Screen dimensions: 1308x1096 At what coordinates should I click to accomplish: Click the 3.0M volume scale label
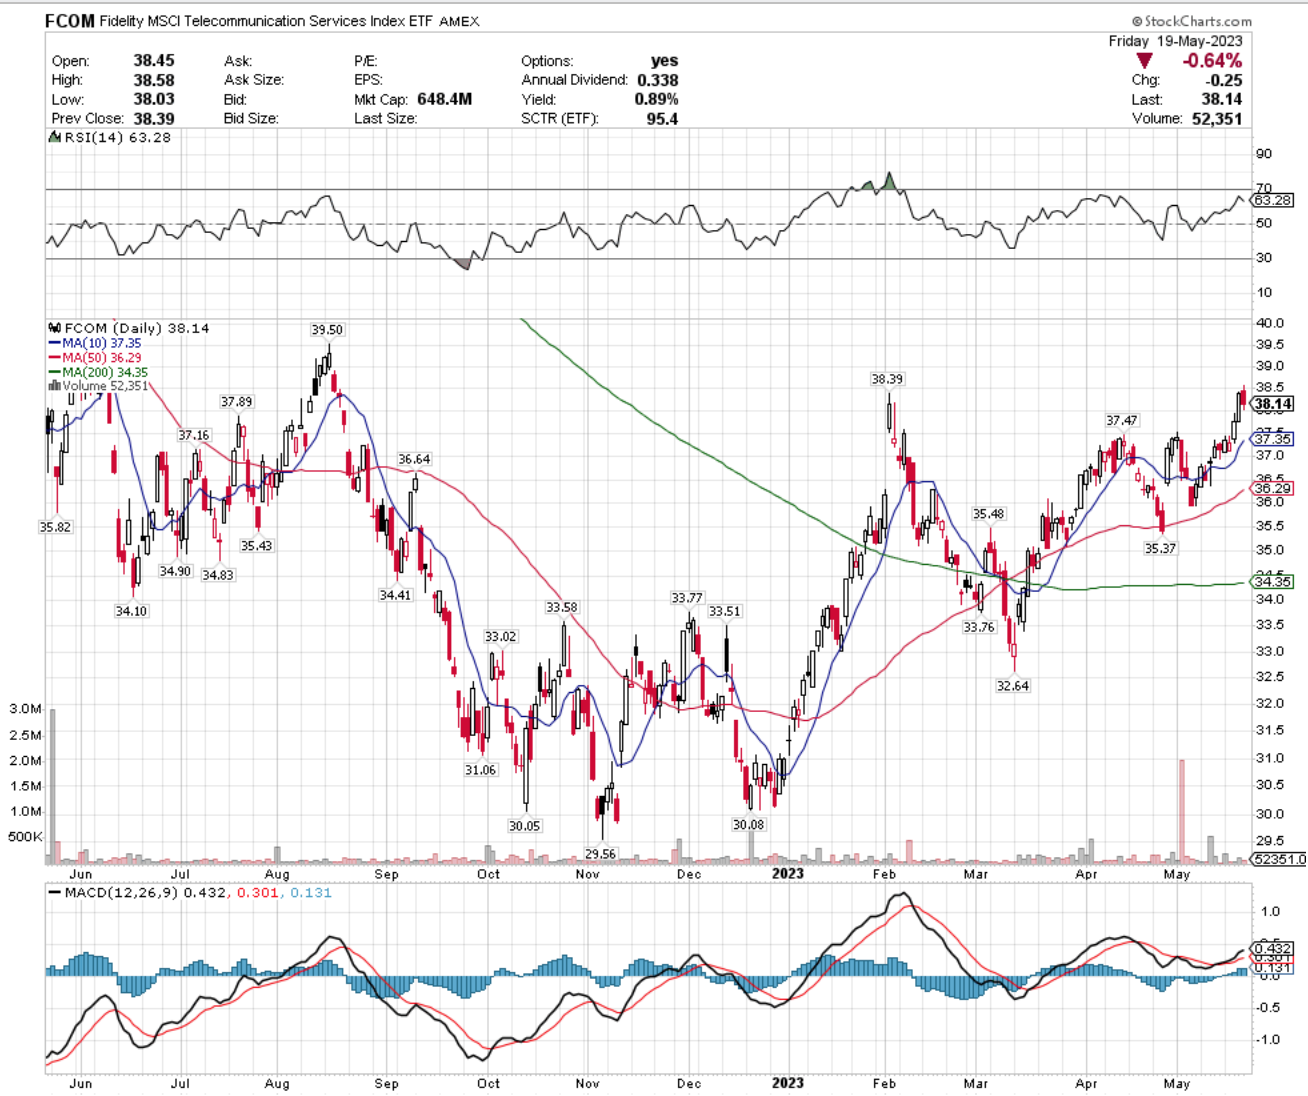(25, 709)
